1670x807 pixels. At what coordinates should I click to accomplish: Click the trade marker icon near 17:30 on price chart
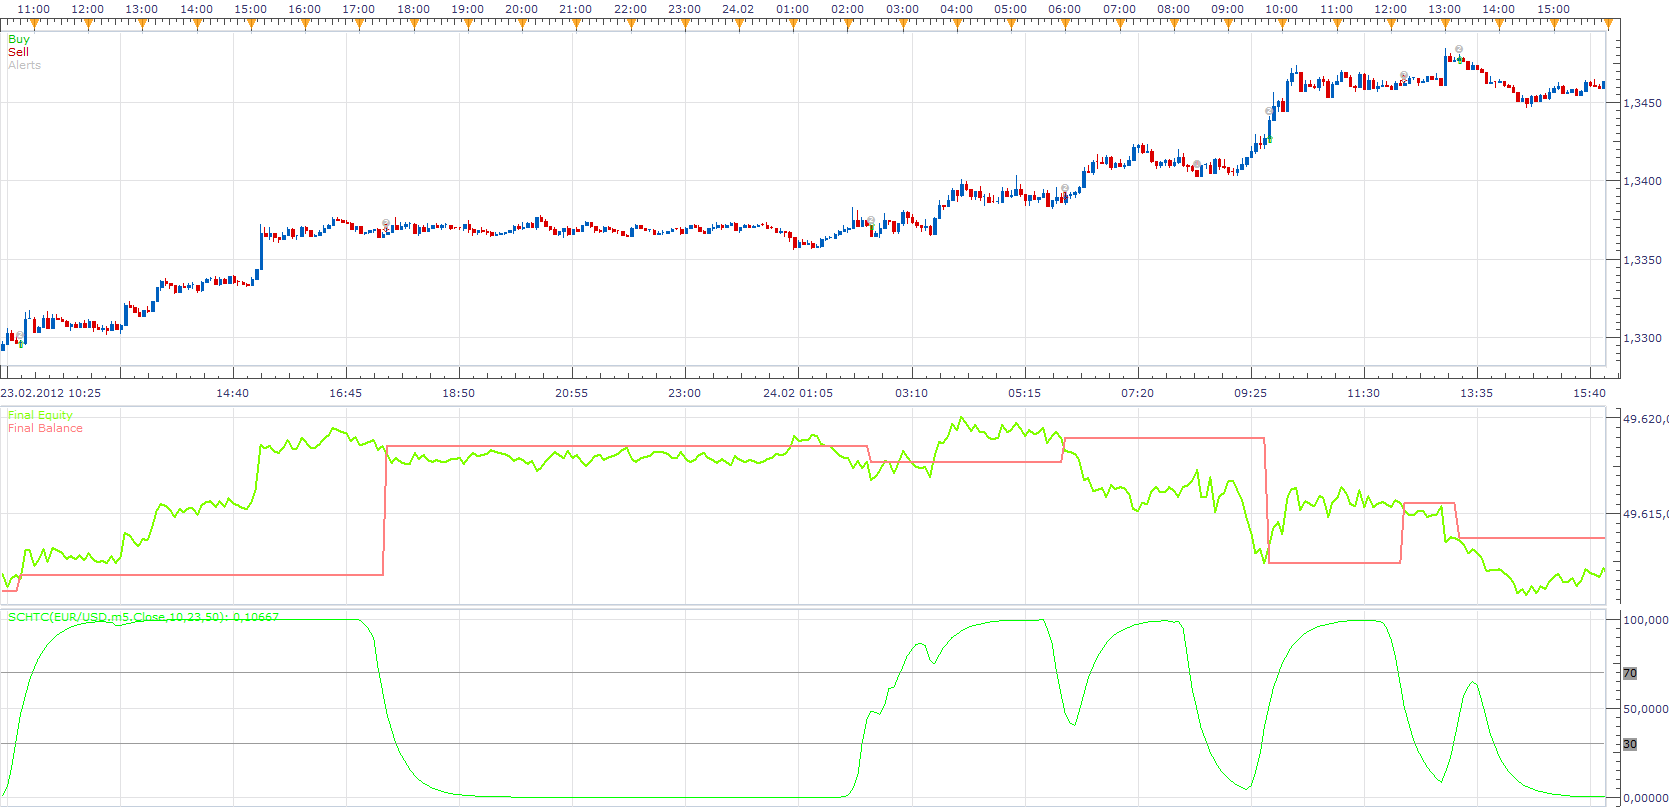point(386,223)
